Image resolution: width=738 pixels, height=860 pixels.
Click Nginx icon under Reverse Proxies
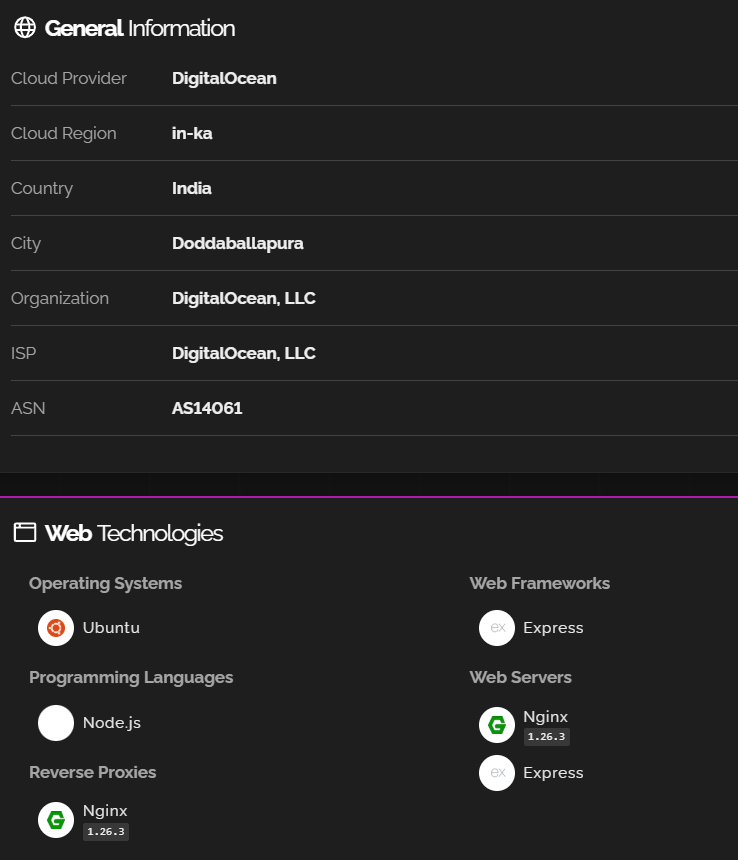coord(56,820)
